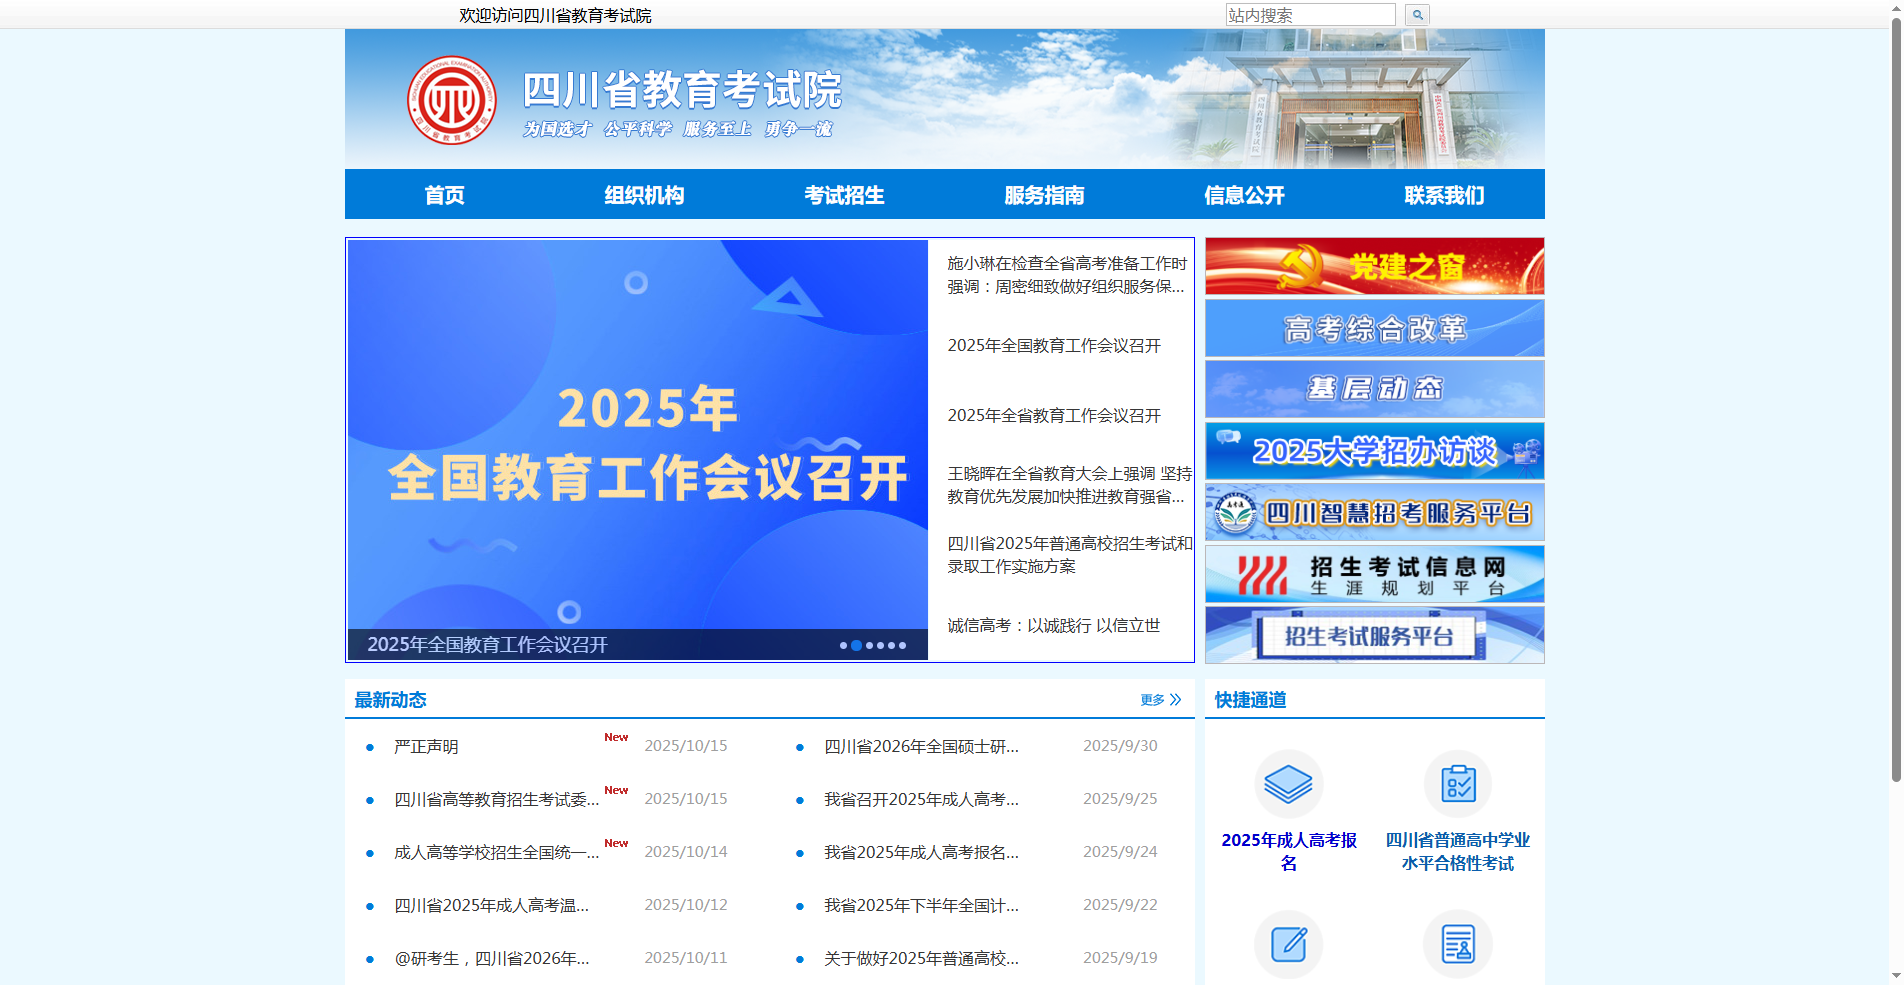This screenshot has width=1904, height=985.
Task: Select 首页 in the navigation bar
Action: point(445,195)
